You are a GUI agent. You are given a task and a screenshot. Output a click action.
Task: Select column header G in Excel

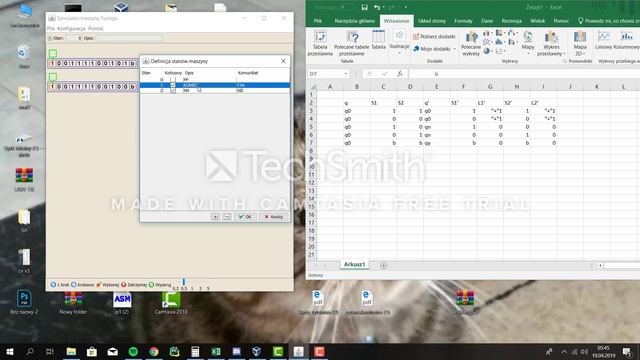[x=490, y=87]
